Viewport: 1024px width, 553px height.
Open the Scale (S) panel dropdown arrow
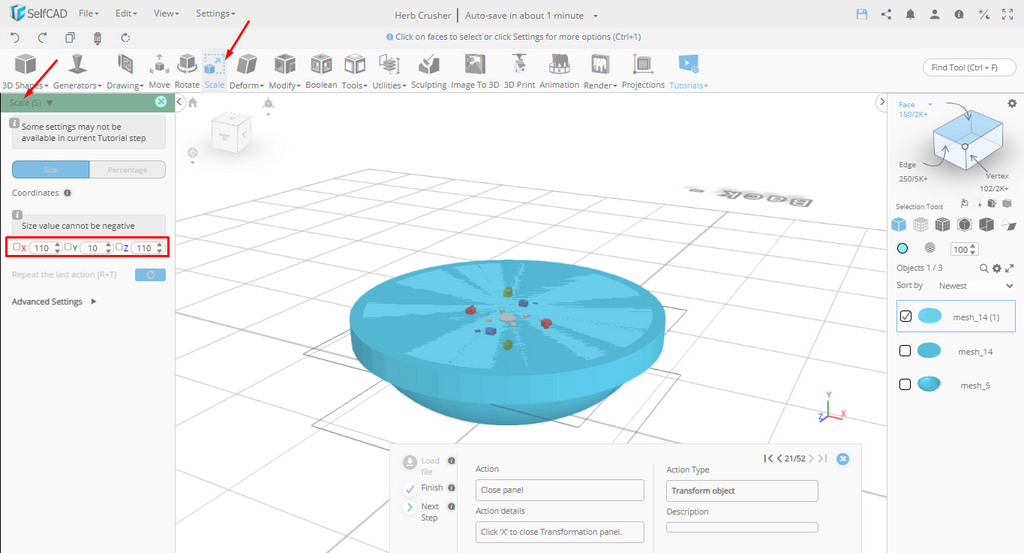50,103
